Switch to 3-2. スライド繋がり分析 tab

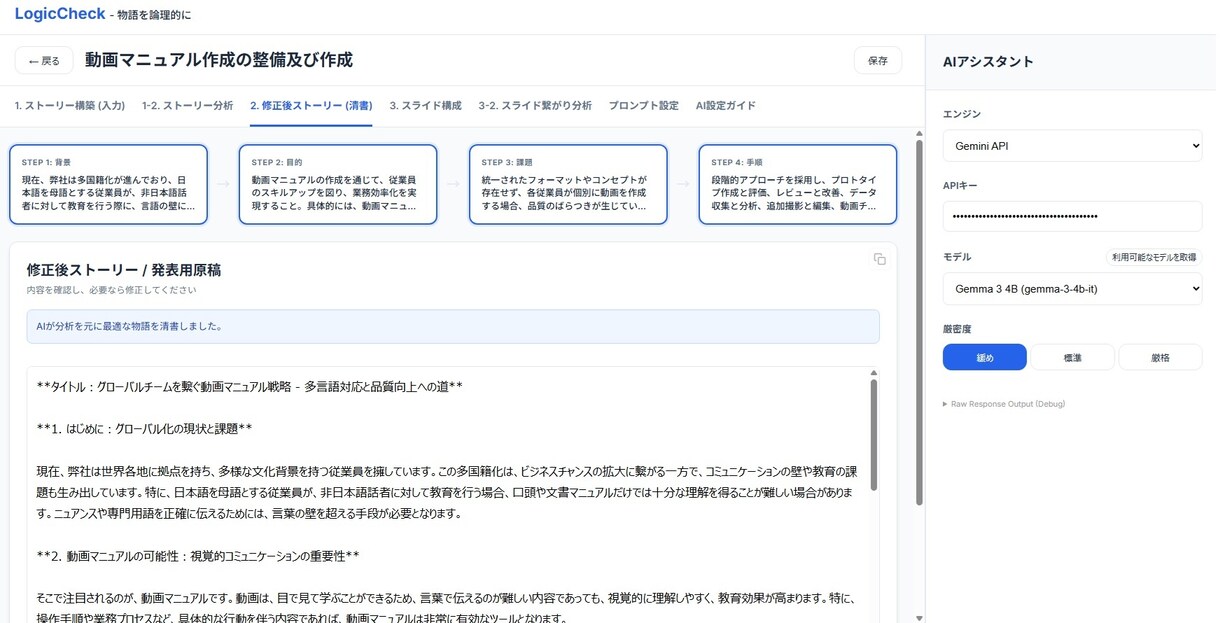point(535,106)
